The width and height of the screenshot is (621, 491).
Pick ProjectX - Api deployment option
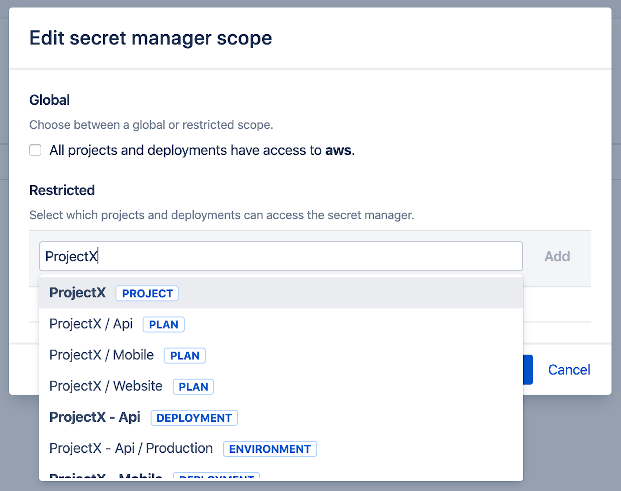tap(281, 417)
